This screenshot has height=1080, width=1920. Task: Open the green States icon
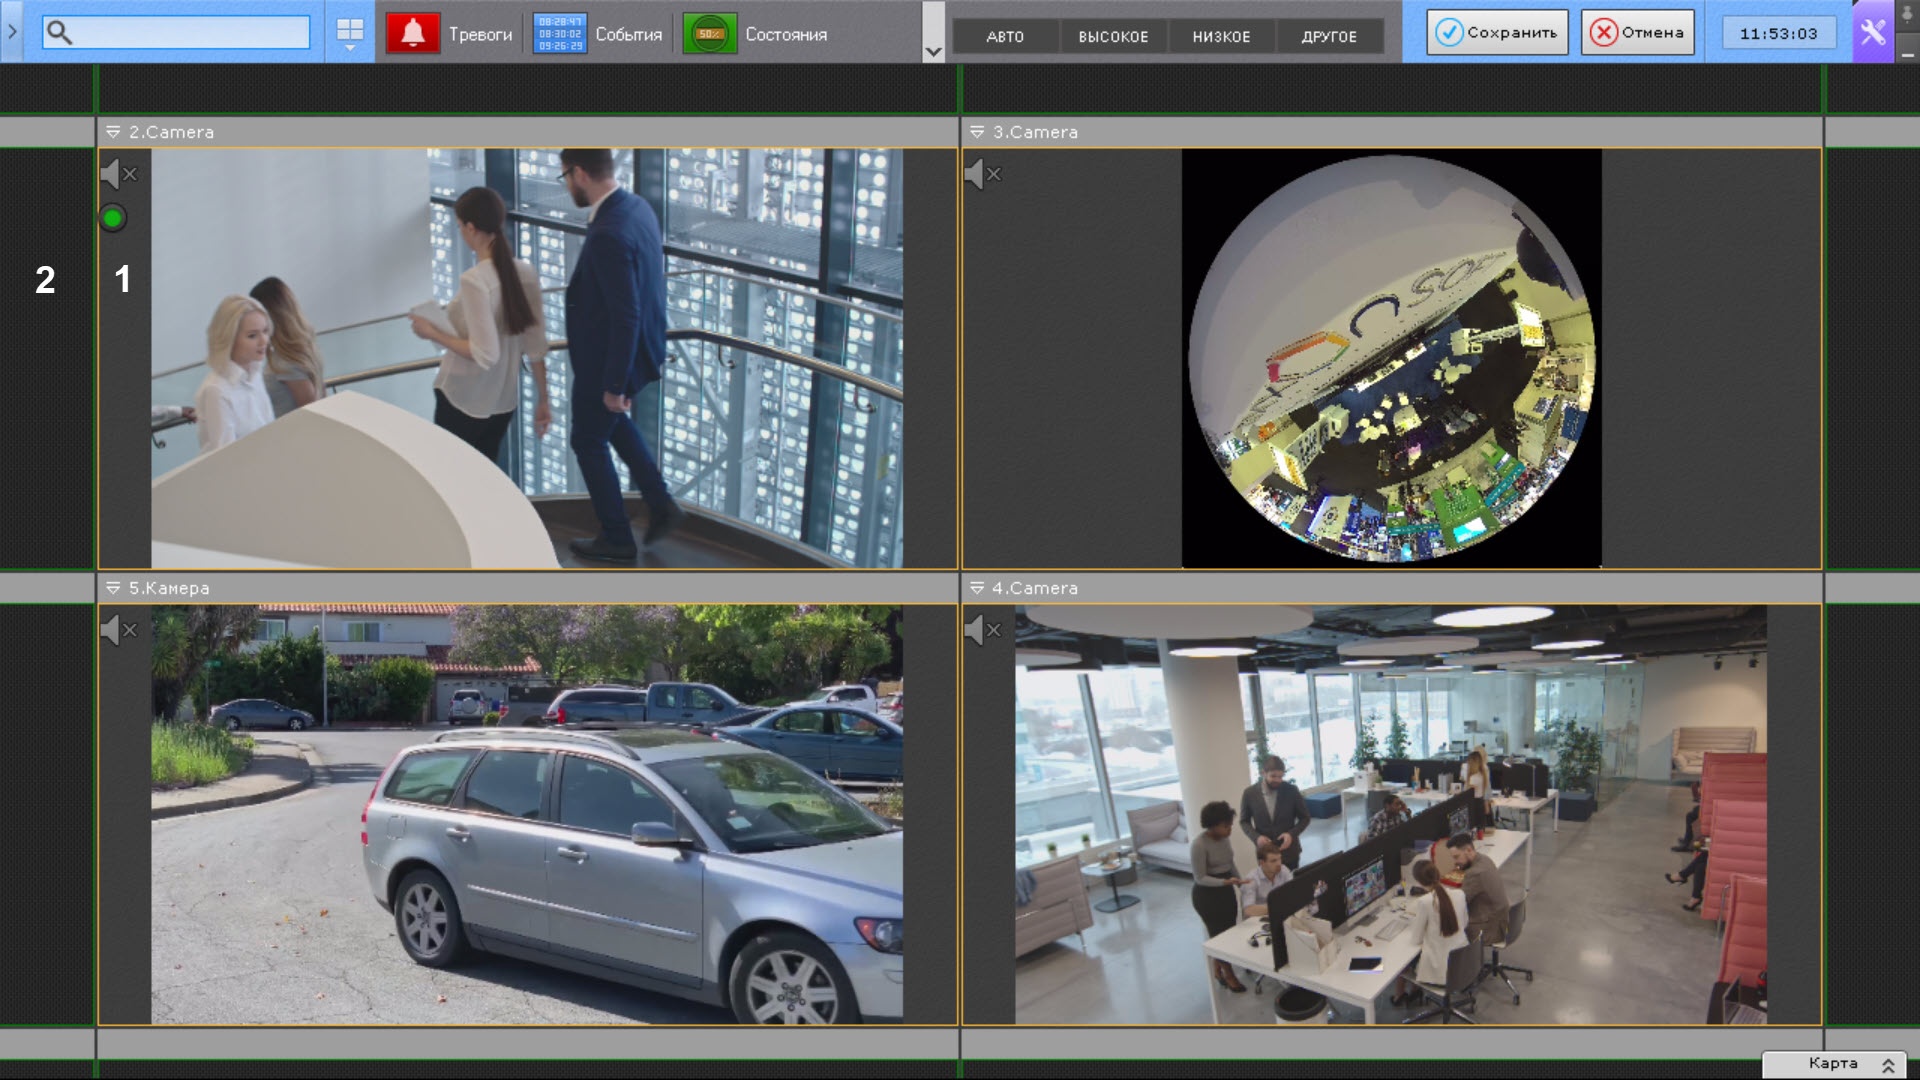(x=710, y=33)
